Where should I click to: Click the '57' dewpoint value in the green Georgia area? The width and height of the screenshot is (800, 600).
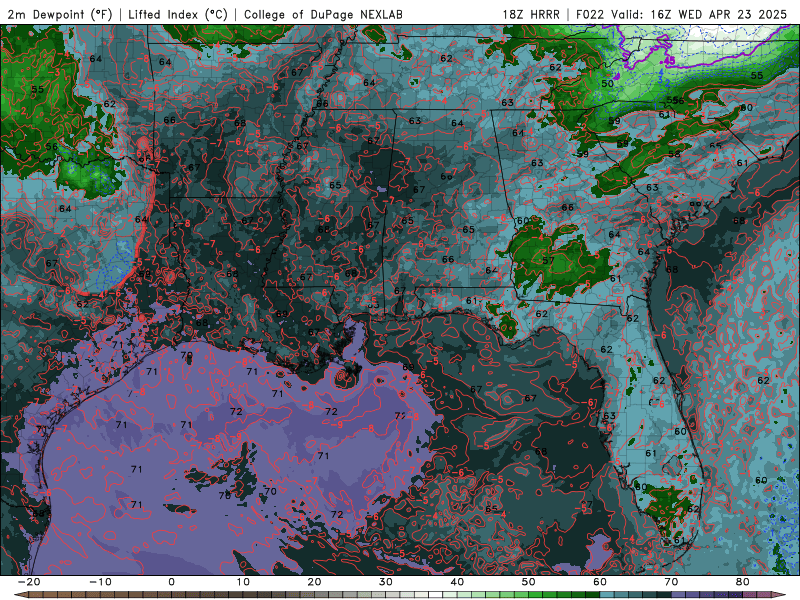548,260
